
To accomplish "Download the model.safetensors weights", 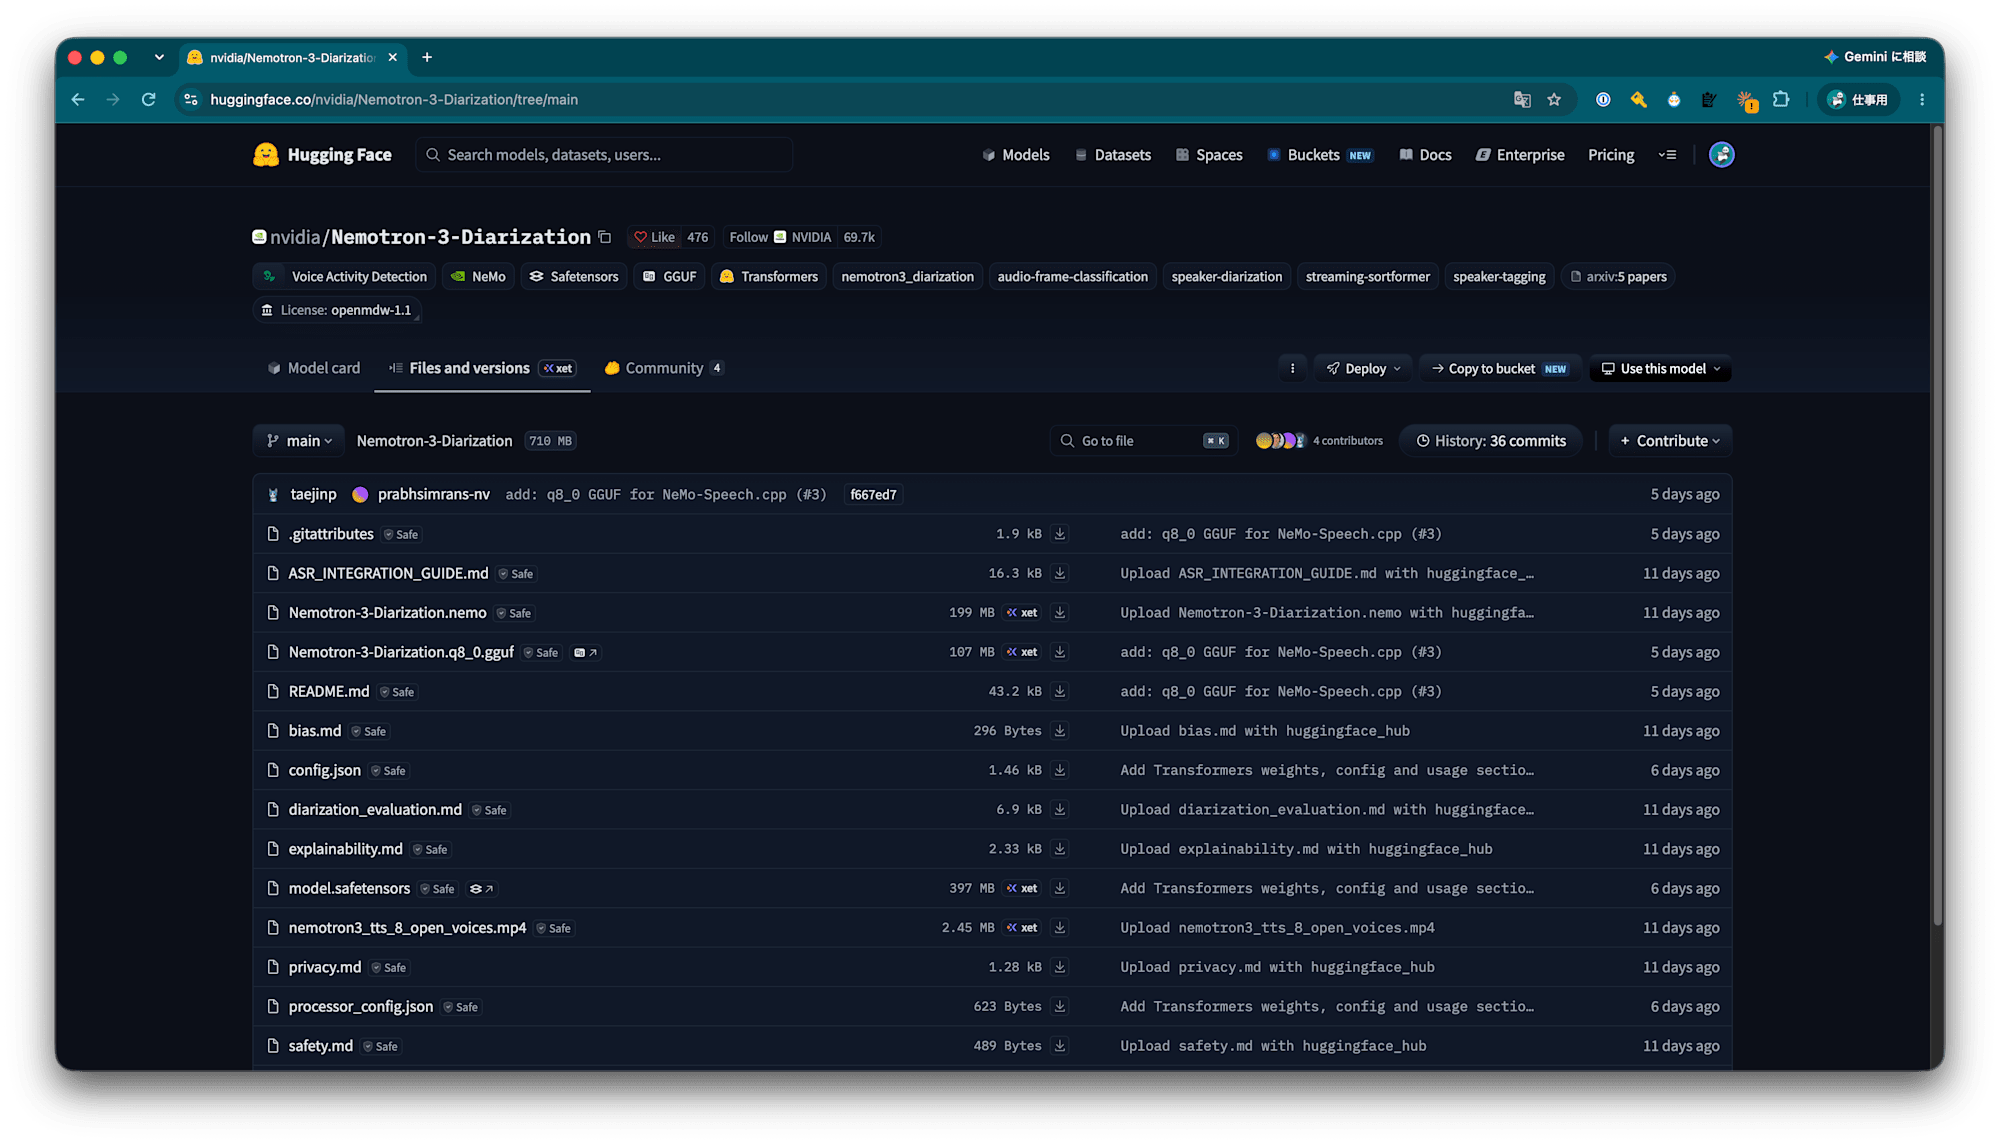I will (1060, 888).
